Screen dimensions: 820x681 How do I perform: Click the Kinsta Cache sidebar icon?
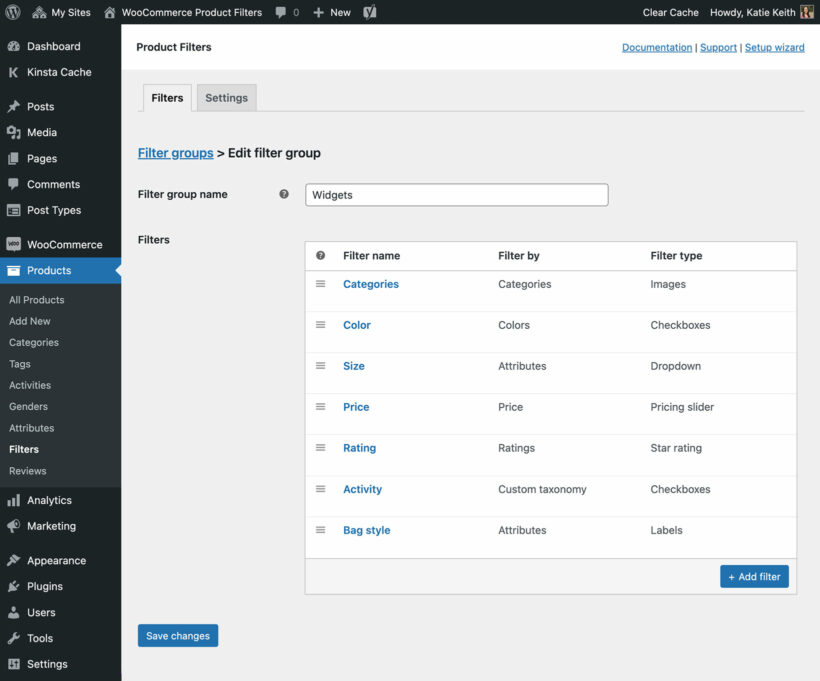click(x=14, y=72)
